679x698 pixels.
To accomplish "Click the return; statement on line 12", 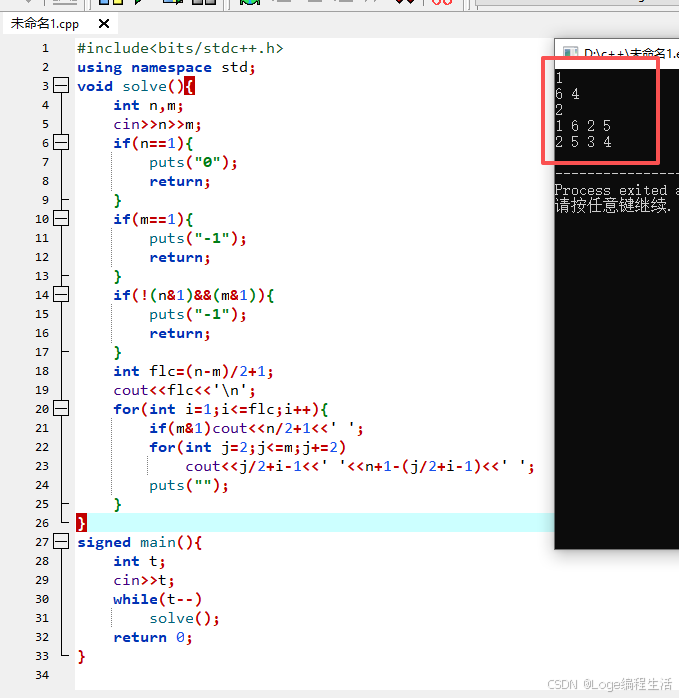I will pos(180,257).
